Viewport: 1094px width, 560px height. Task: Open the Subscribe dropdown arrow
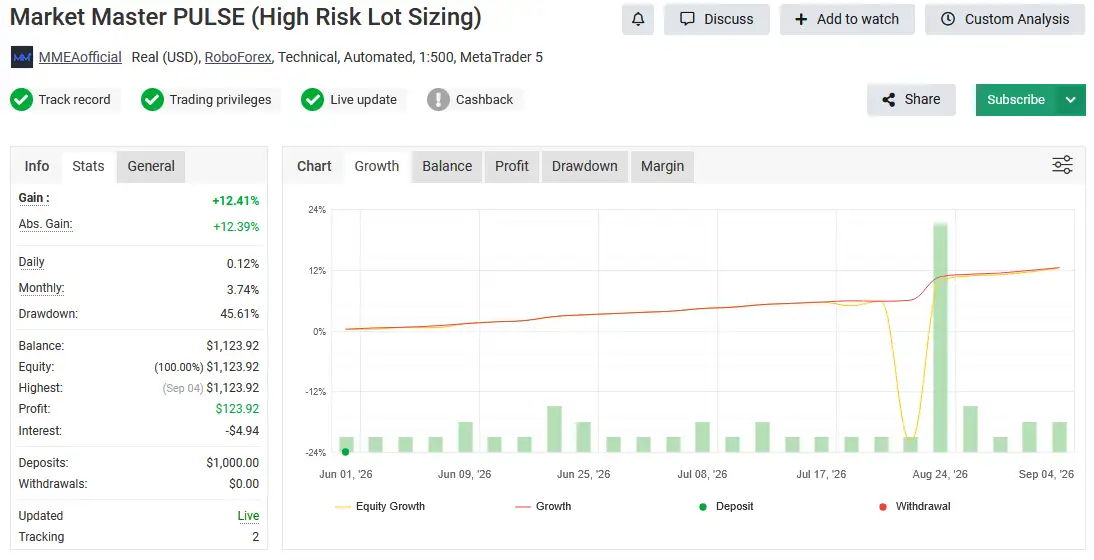(1071, 100)
